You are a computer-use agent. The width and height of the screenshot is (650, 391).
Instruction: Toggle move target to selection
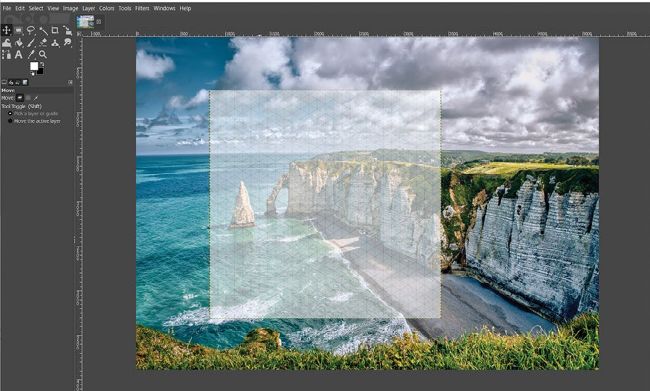pyautogui.click(x=28, y=98)
